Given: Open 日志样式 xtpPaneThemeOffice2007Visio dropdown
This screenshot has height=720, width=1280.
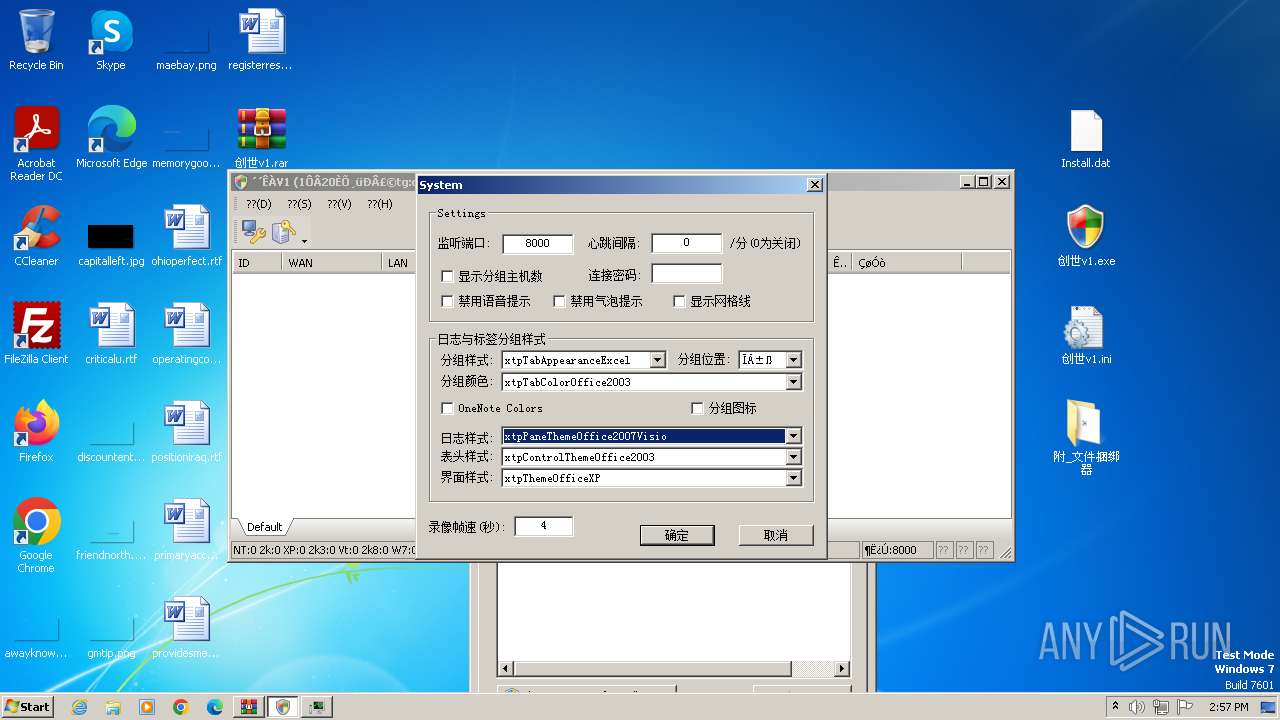Looking at the screenshot, I should [793, 436].
